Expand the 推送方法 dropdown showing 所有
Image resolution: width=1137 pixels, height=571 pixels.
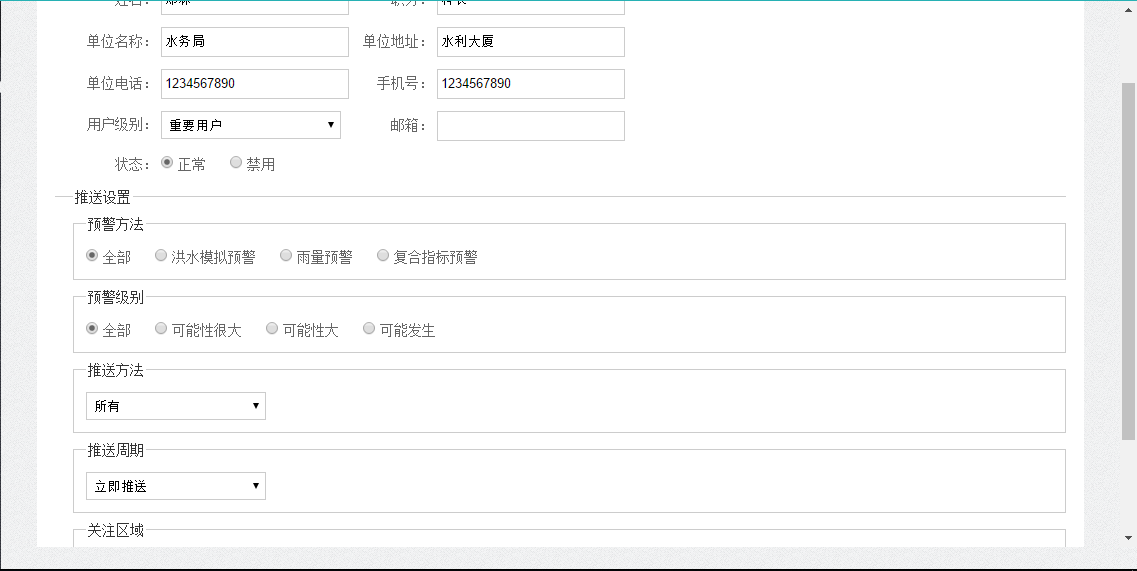(175, 406)
